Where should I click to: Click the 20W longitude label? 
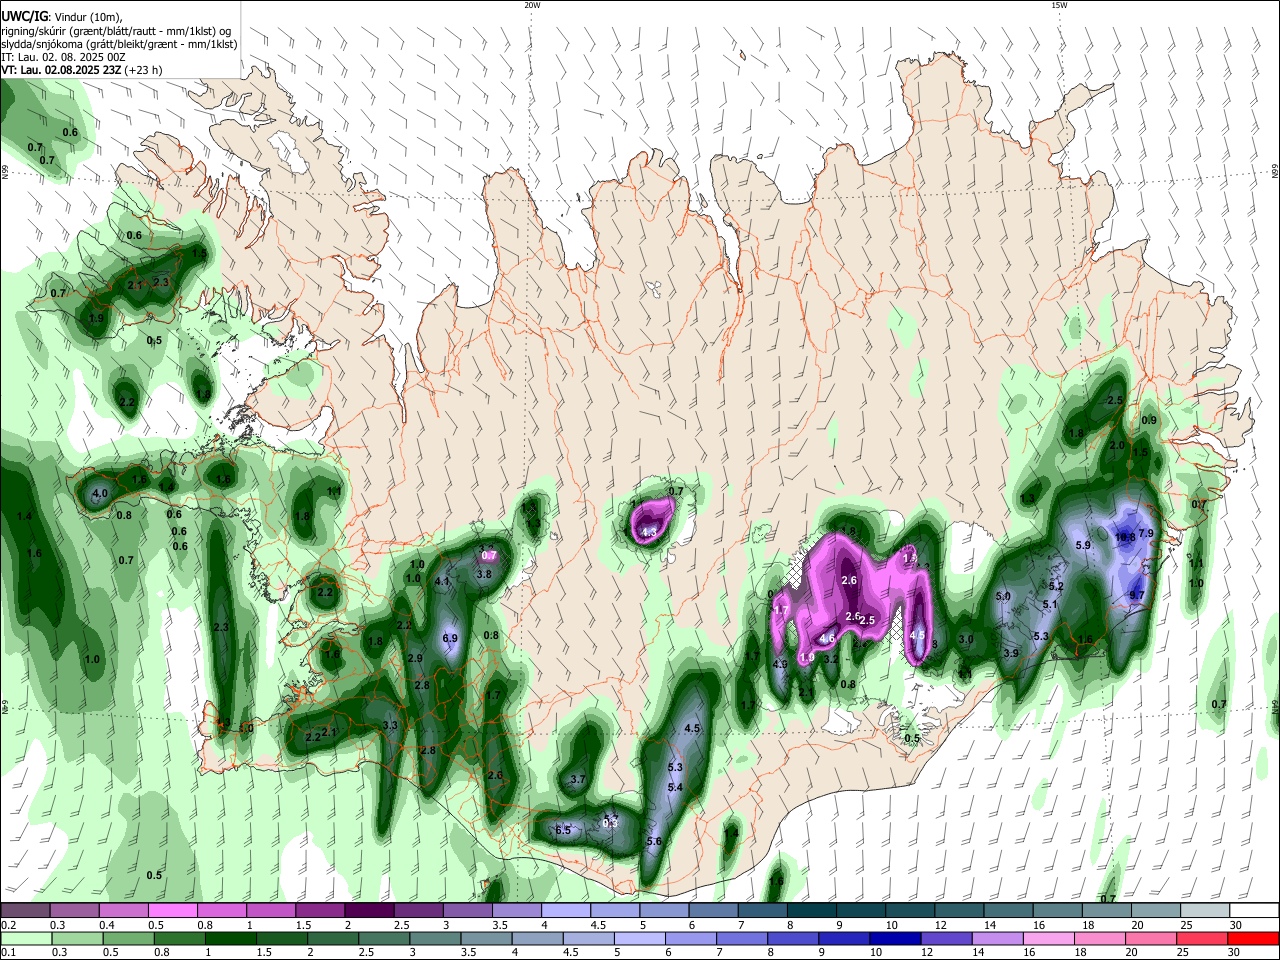(x=532, y=5)
